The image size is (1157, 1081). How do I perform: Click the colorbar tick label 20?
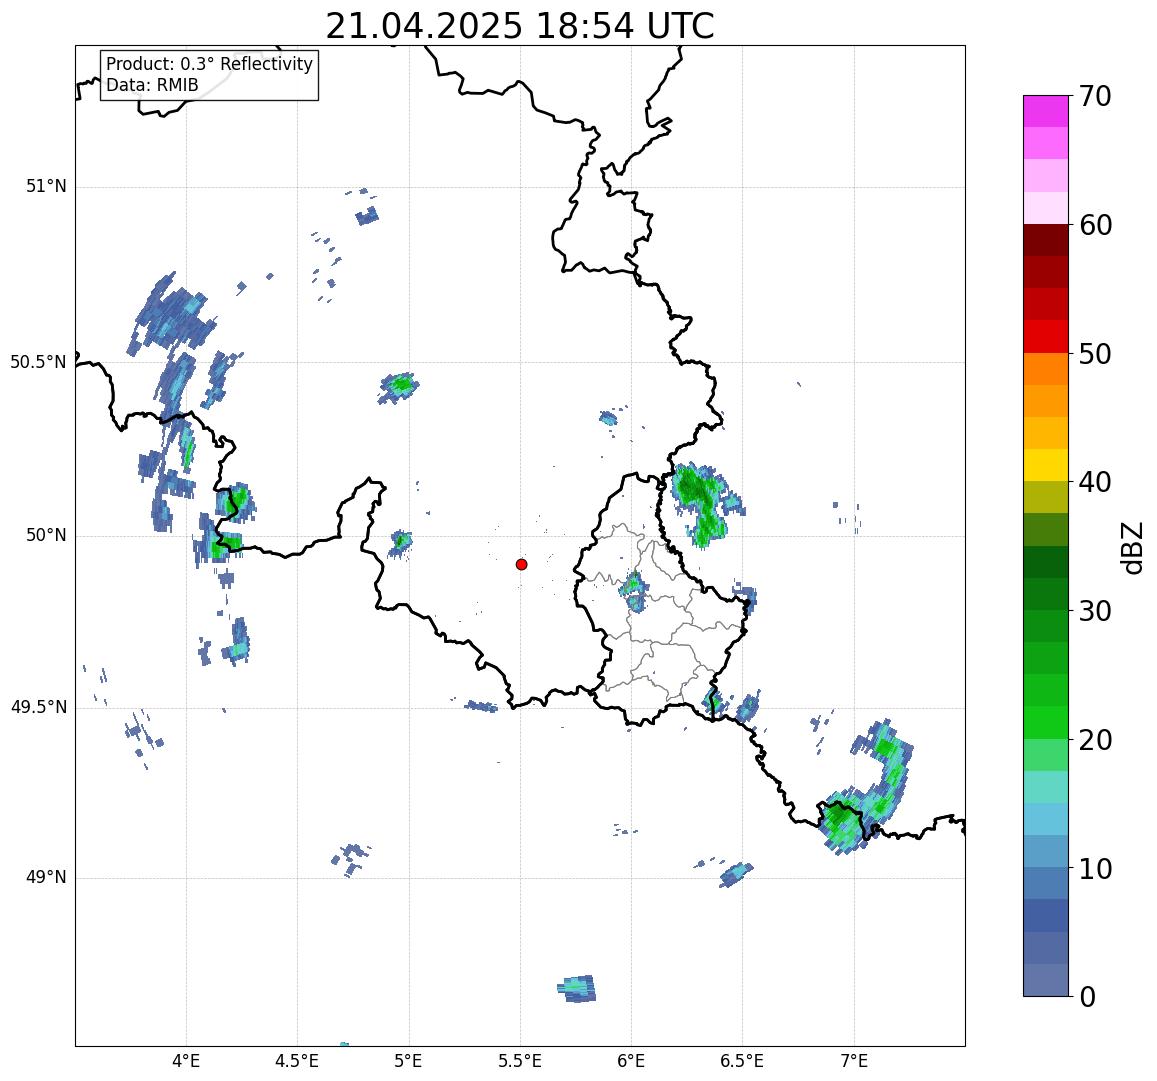1095,739
